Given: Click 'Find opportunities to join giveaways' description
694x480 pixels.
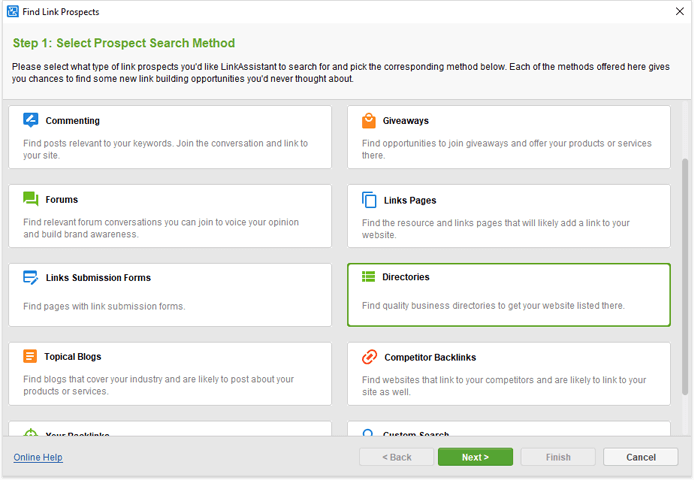Looking at the screenshot, I should coord(507,149).
